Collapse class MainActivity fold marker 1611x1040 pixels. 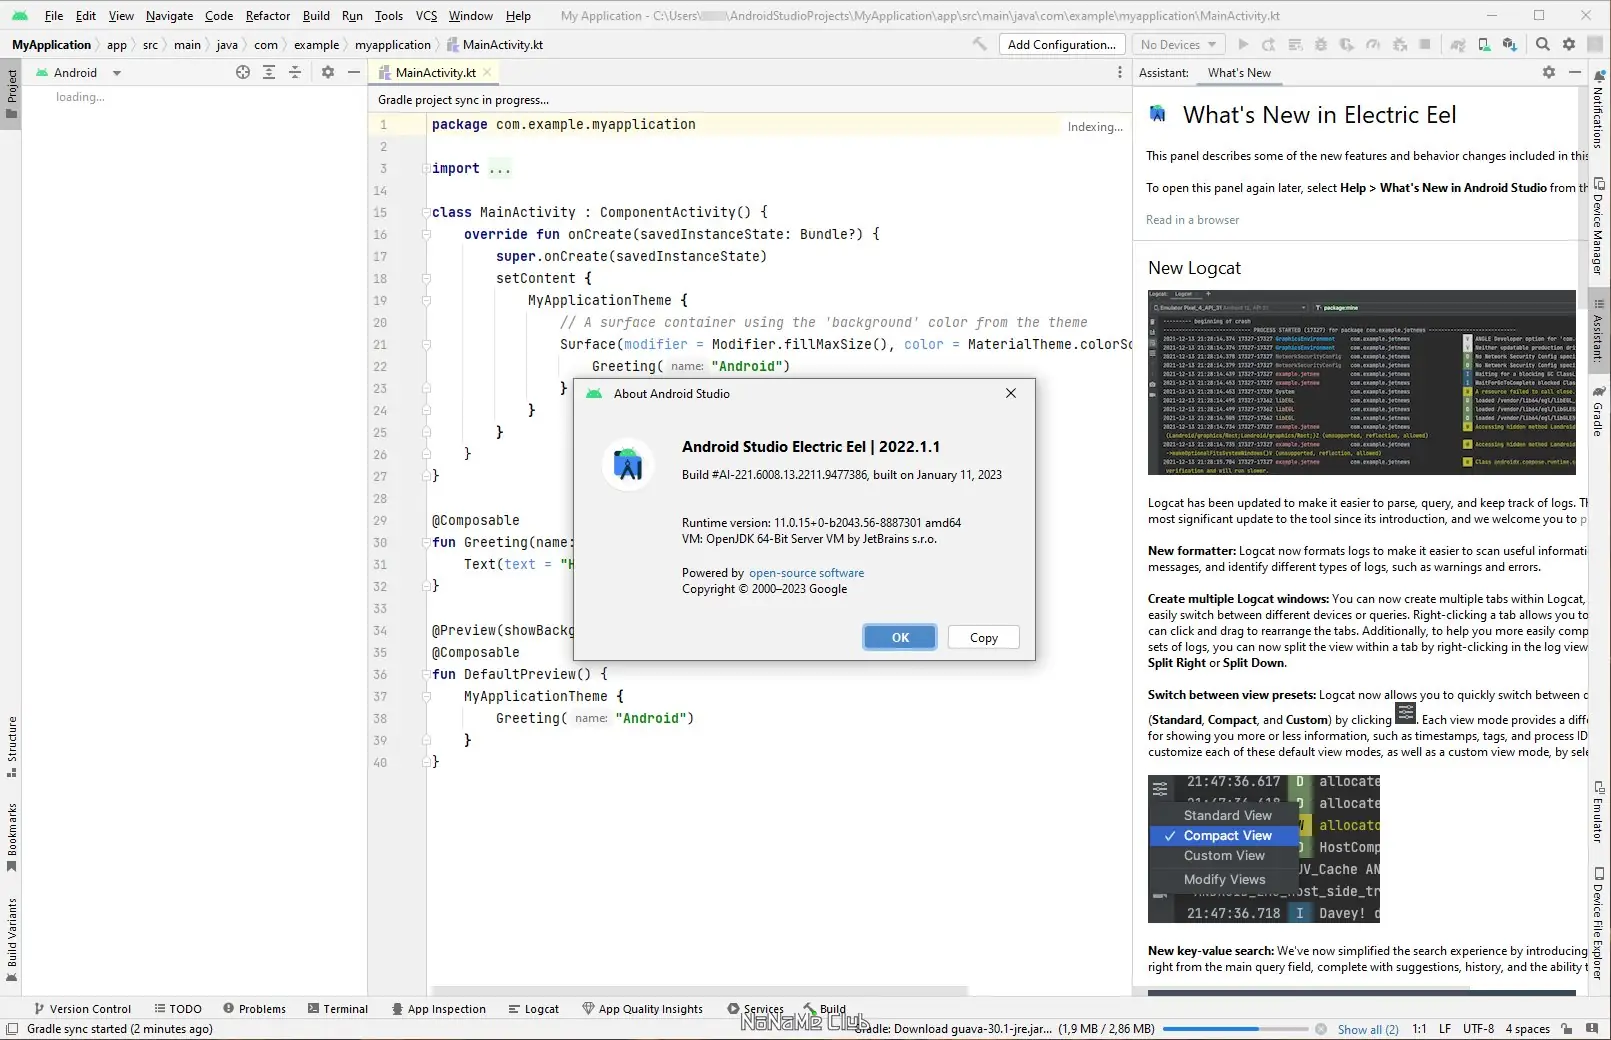(426, 212)
